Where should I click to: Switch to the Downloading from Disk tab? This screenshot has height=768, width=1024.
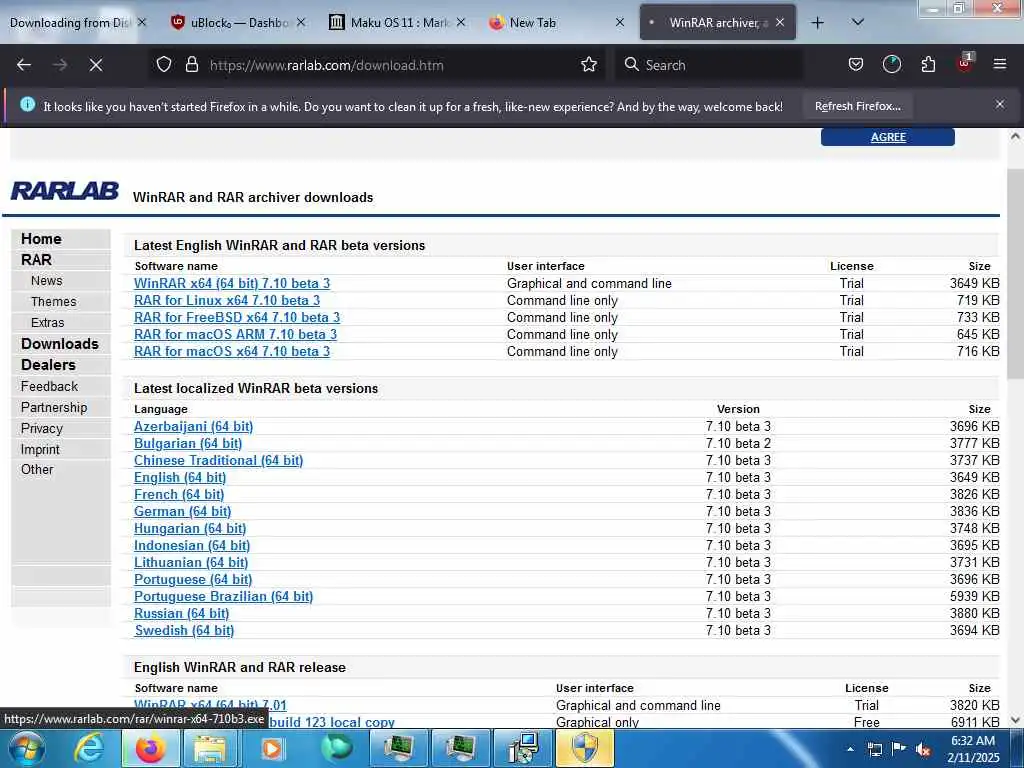(x=70, y=23)
